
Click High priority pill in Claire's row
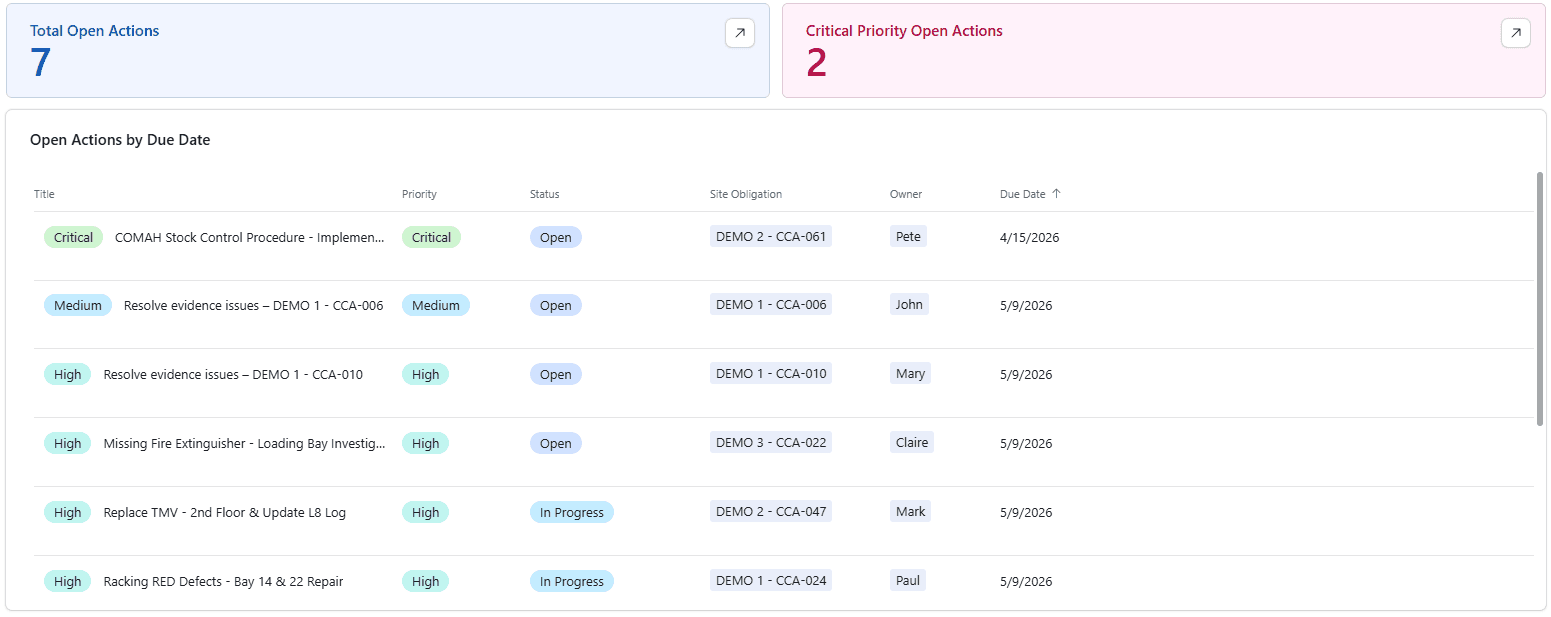coord(425,443)
